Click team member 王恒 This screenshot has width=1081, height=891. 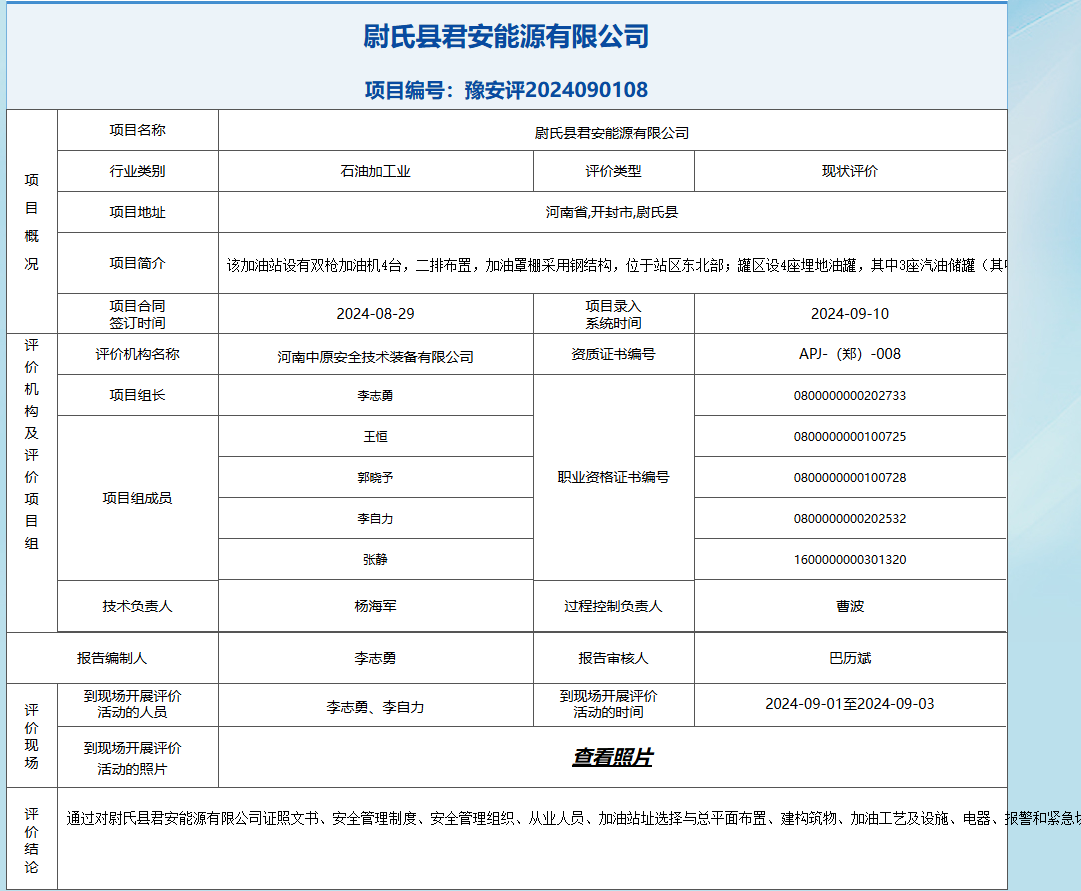[x=376, y=437]
